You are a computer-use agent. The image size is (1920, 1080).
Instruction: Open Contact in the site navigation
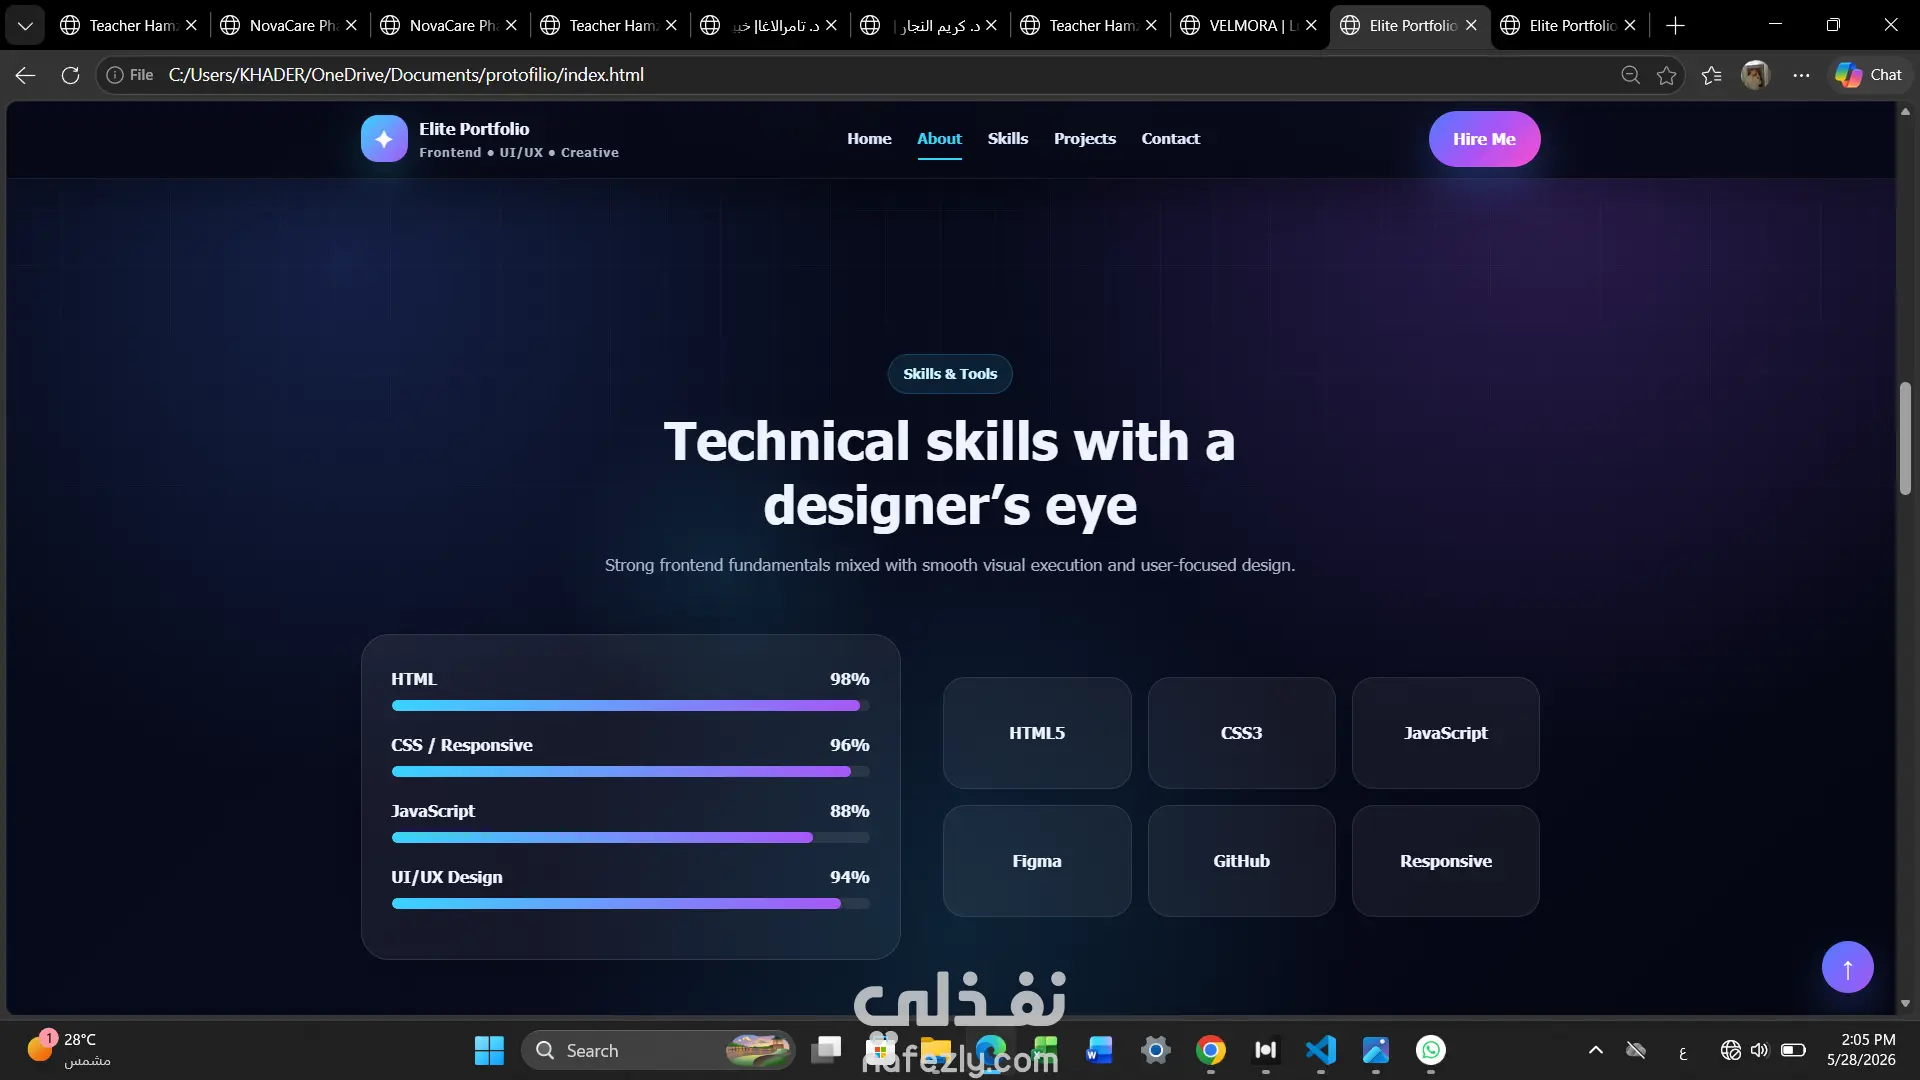[1171, 139]
